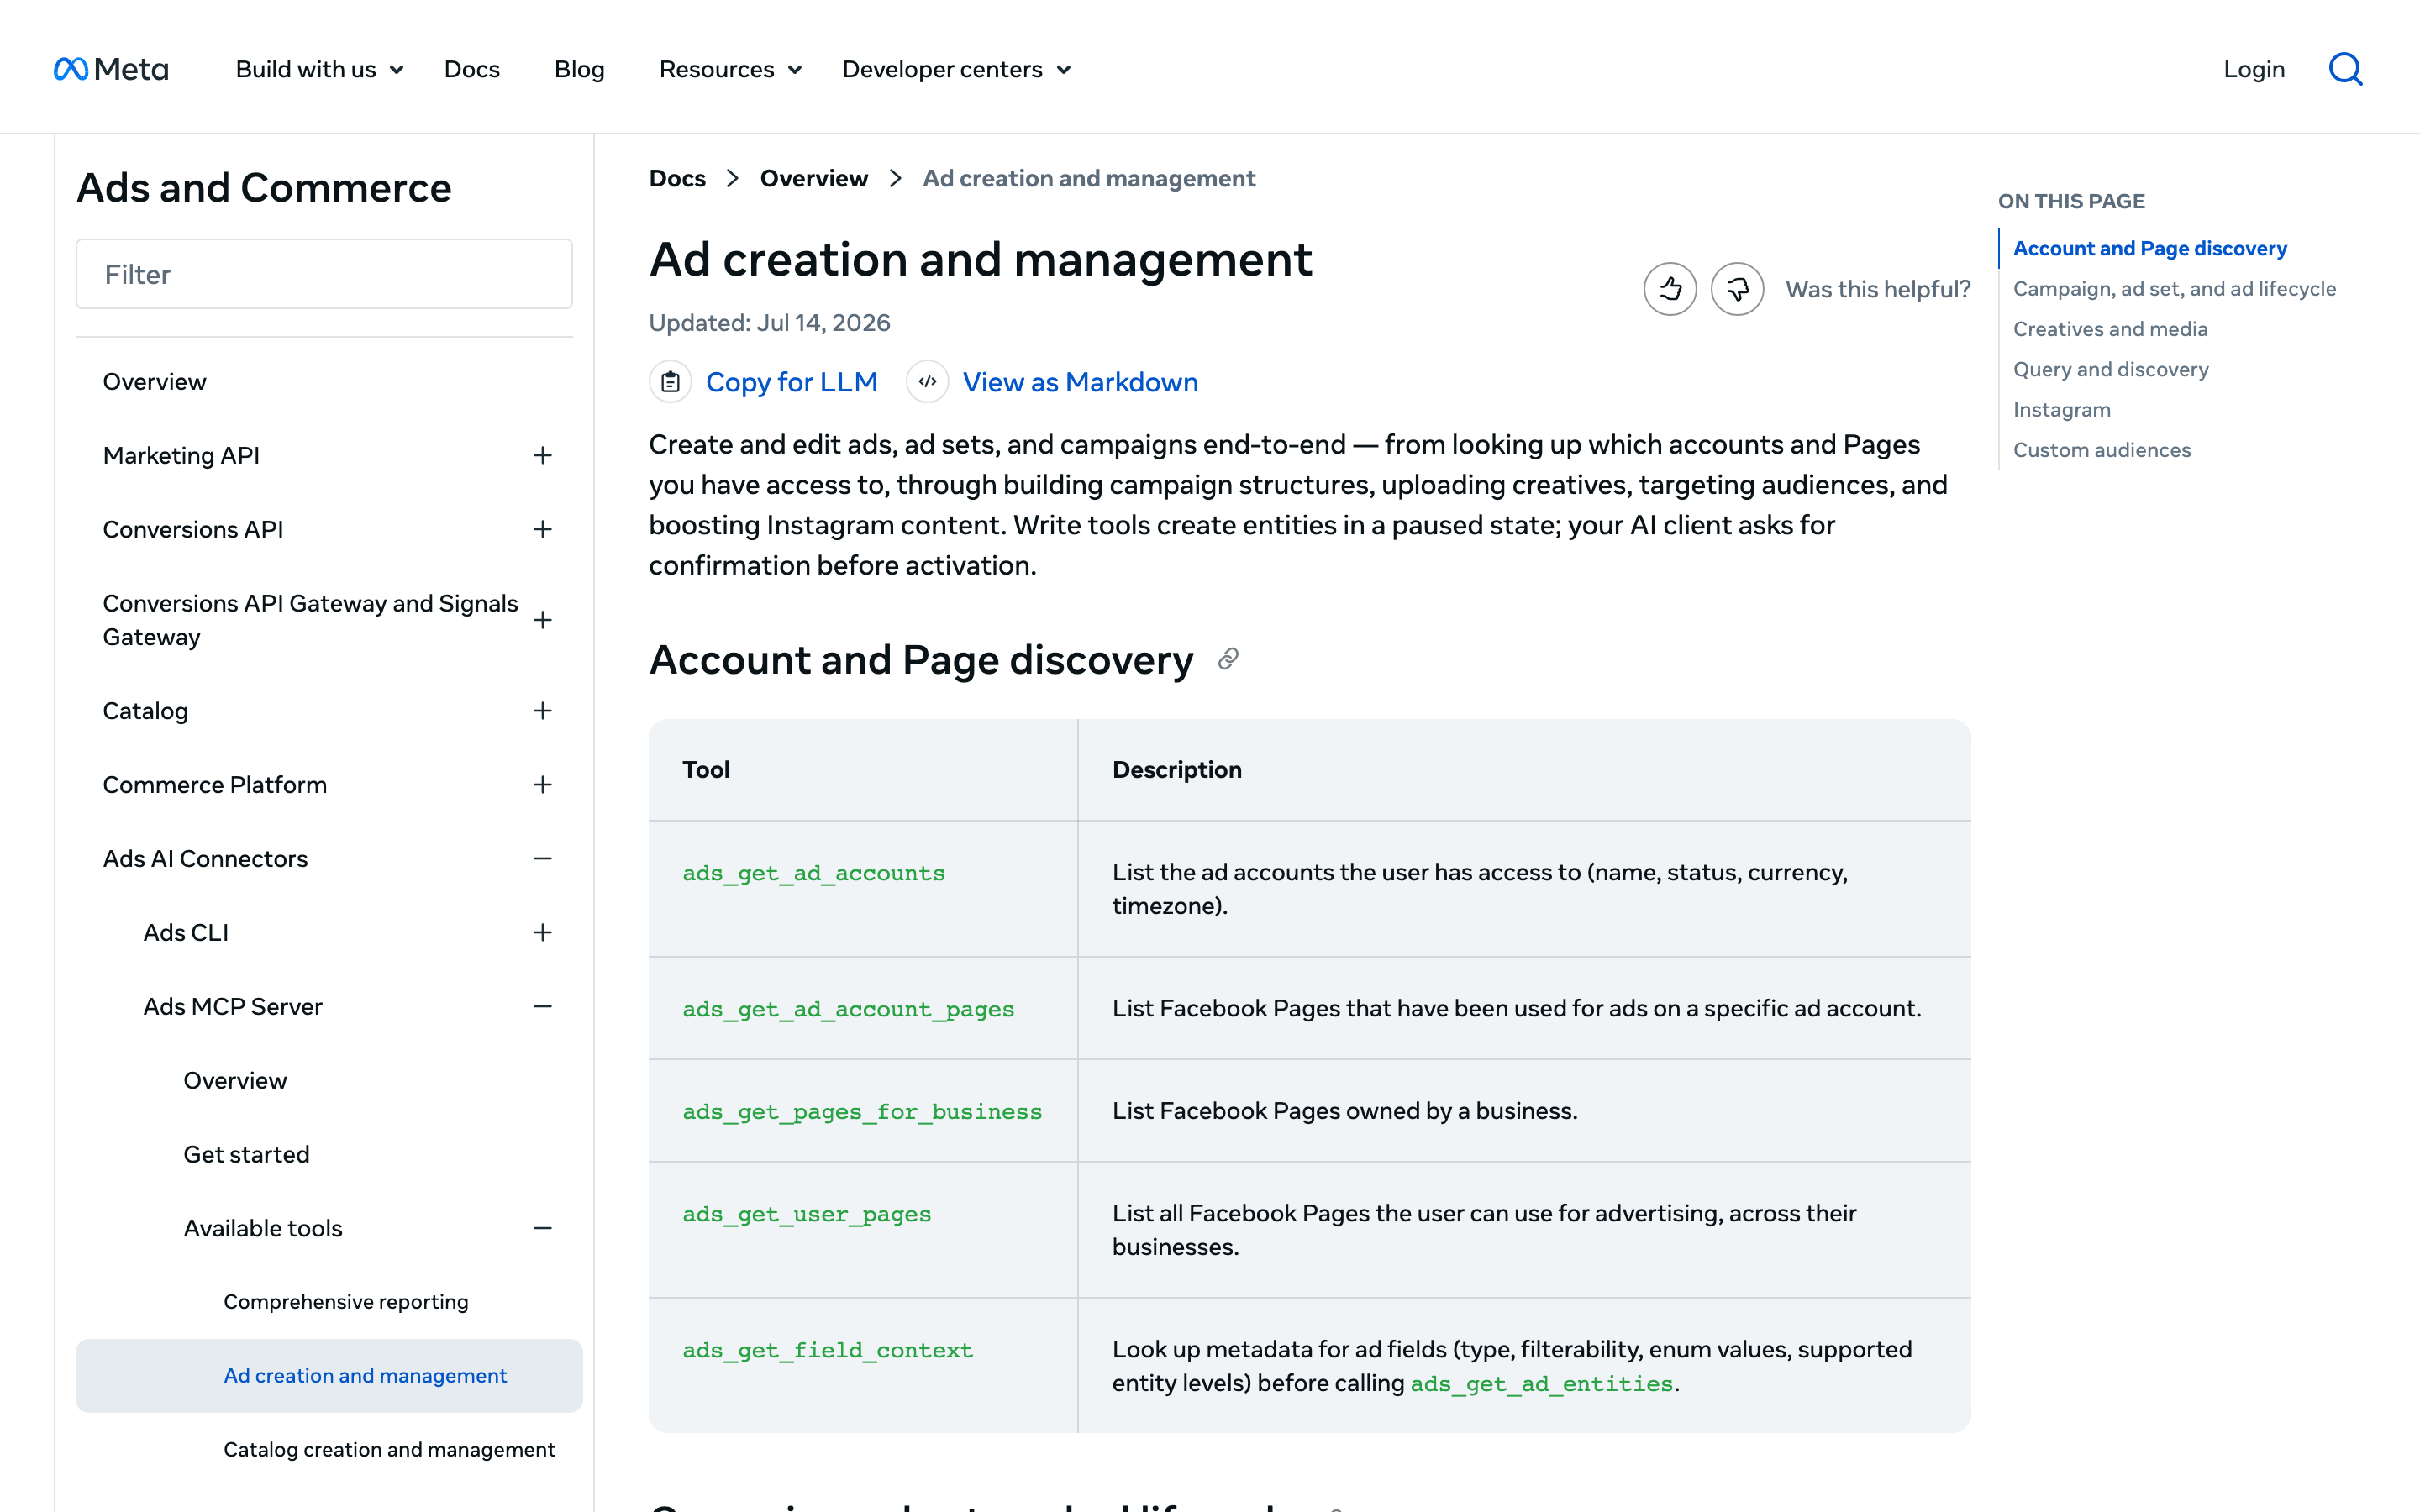Click the Login link
2420x1512 pixels.
pos(2254,69)
